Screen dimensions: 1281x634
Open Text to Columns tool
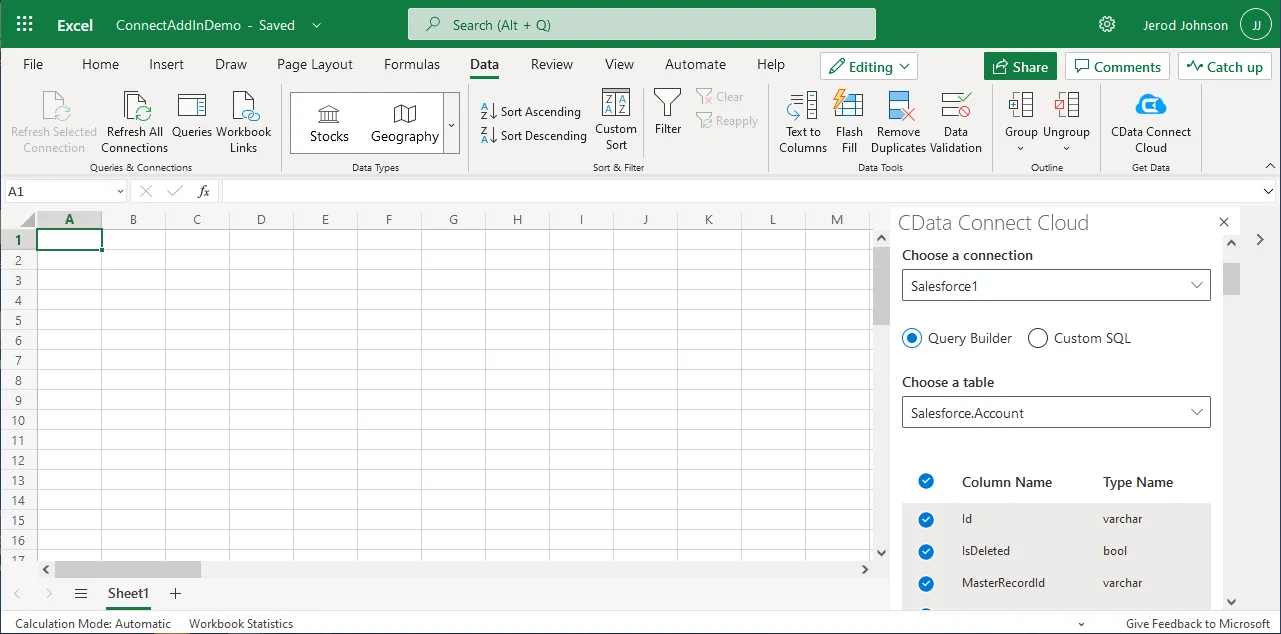pyautogui.click(x=802, y=106)
